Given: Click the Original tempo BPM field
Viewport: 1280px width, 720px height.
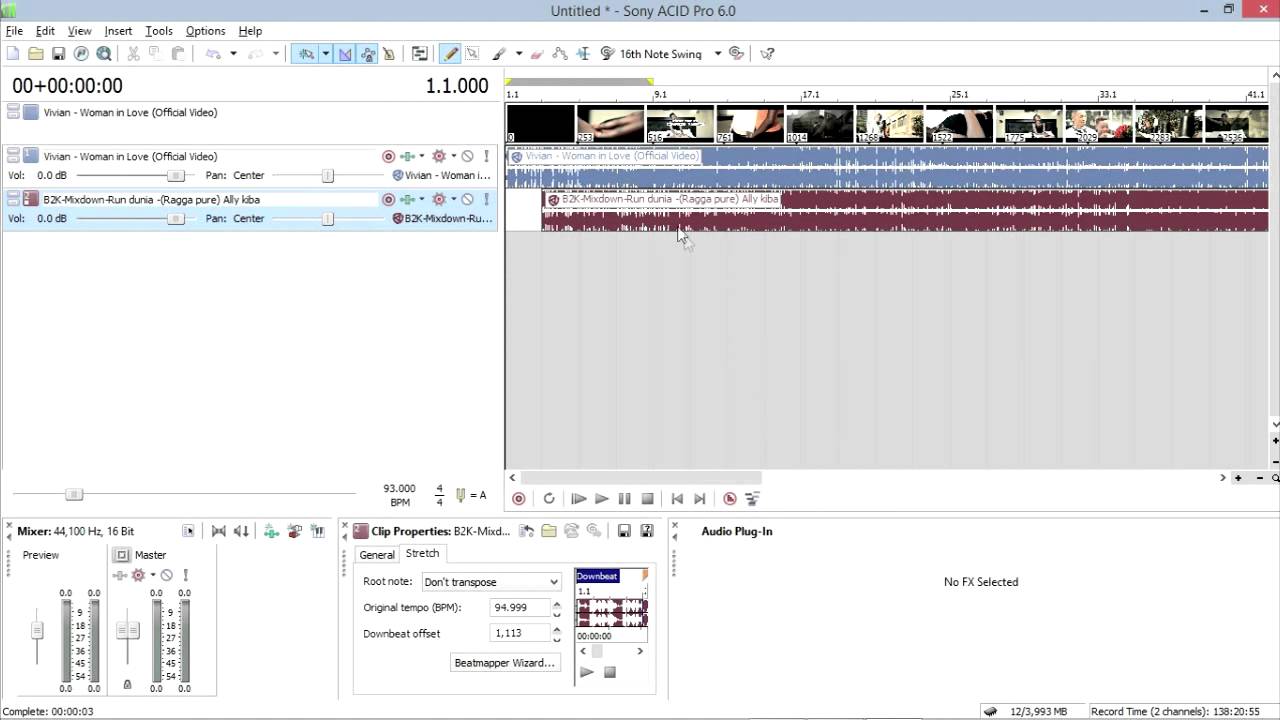Looking at the screenshot, I should tap(520, 607).
